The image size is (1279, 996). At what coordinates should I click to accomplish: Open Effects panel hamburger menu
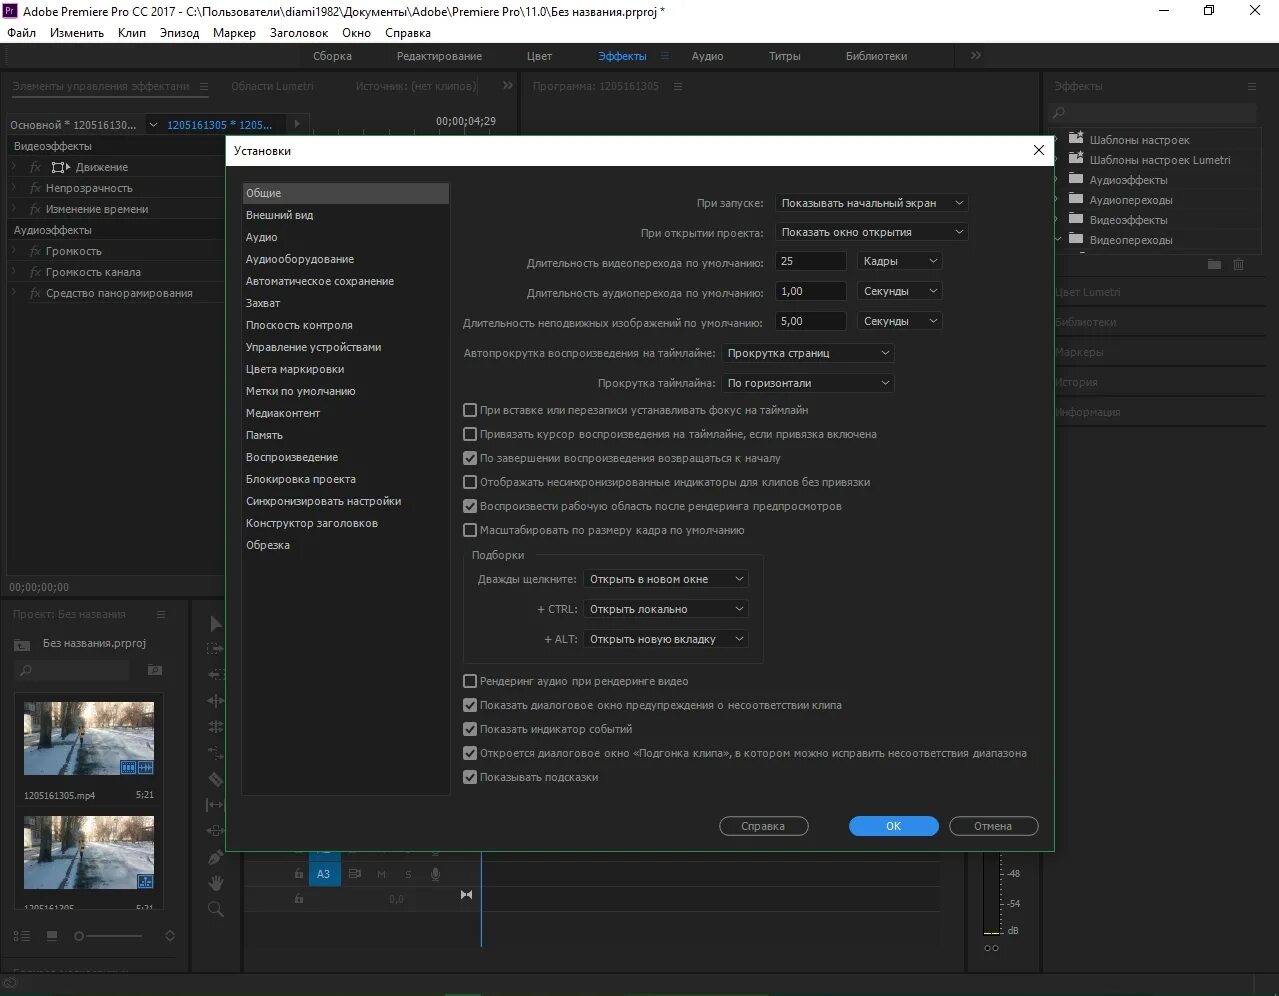point(1251,87)
